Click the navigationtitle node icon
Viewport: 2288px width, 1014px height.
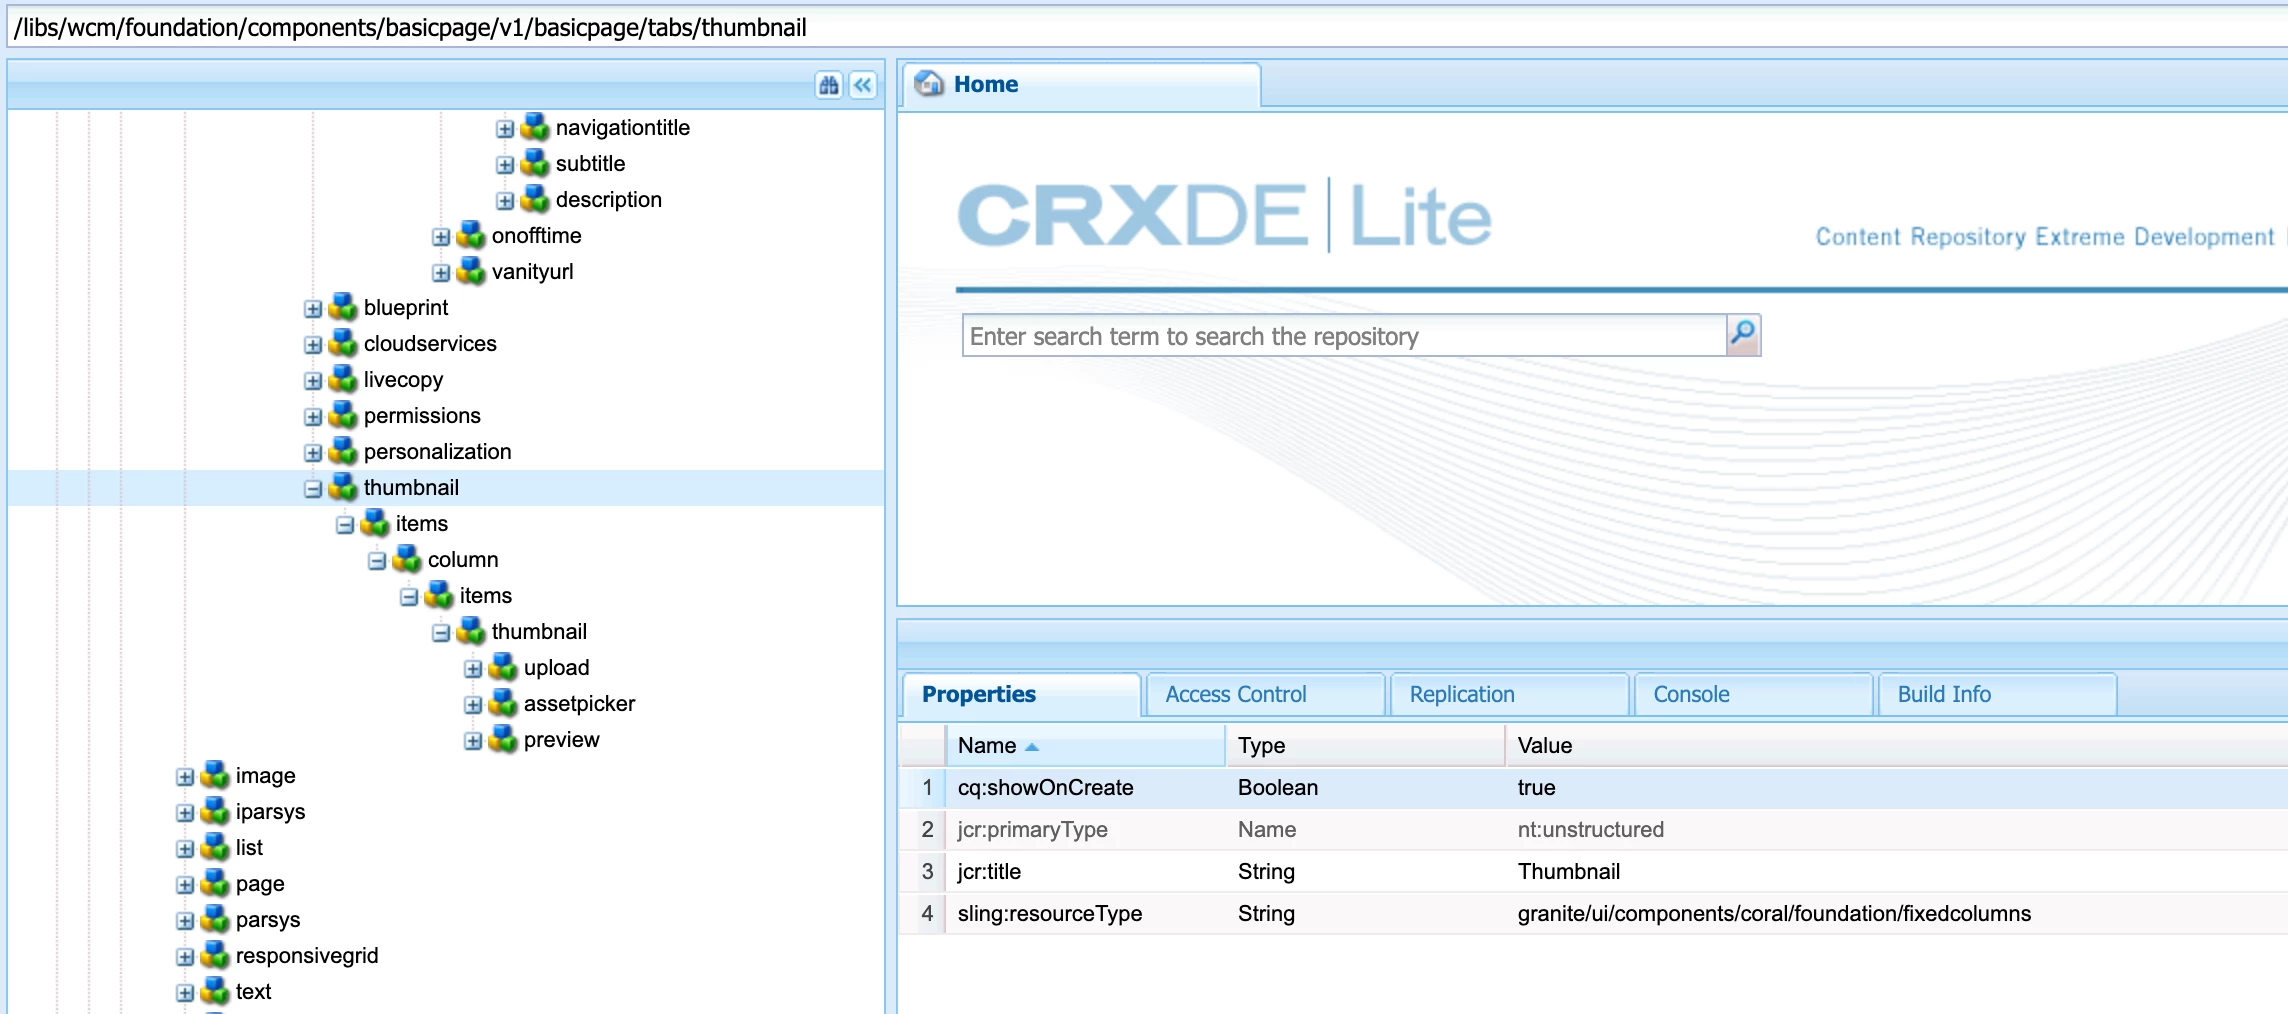536,127
